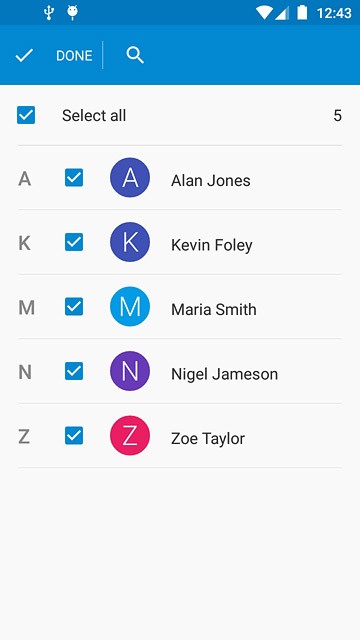Tap Maria Smith's light blue M avatar
This screenshot has height=640, width=360.
tap(130, 307)
